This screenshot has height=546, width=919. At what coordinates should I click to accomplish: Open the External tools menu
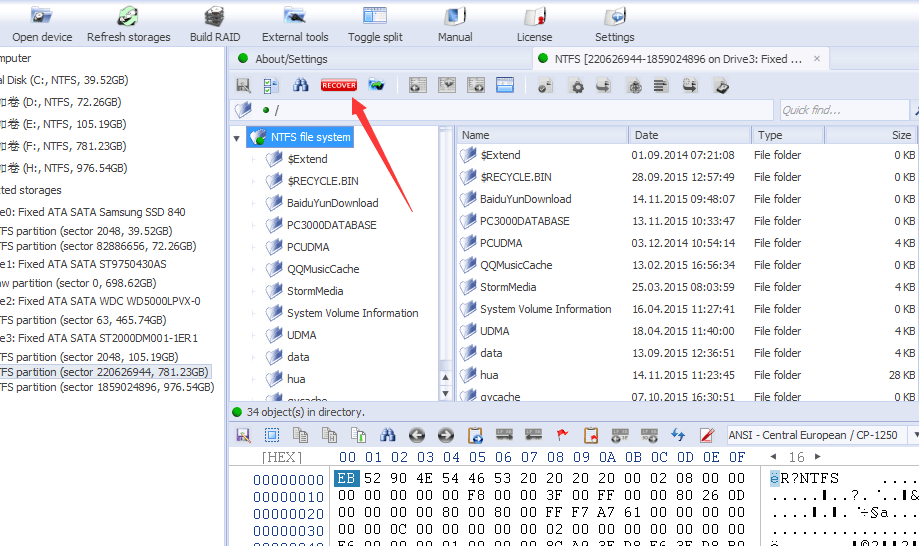point(295,24)
